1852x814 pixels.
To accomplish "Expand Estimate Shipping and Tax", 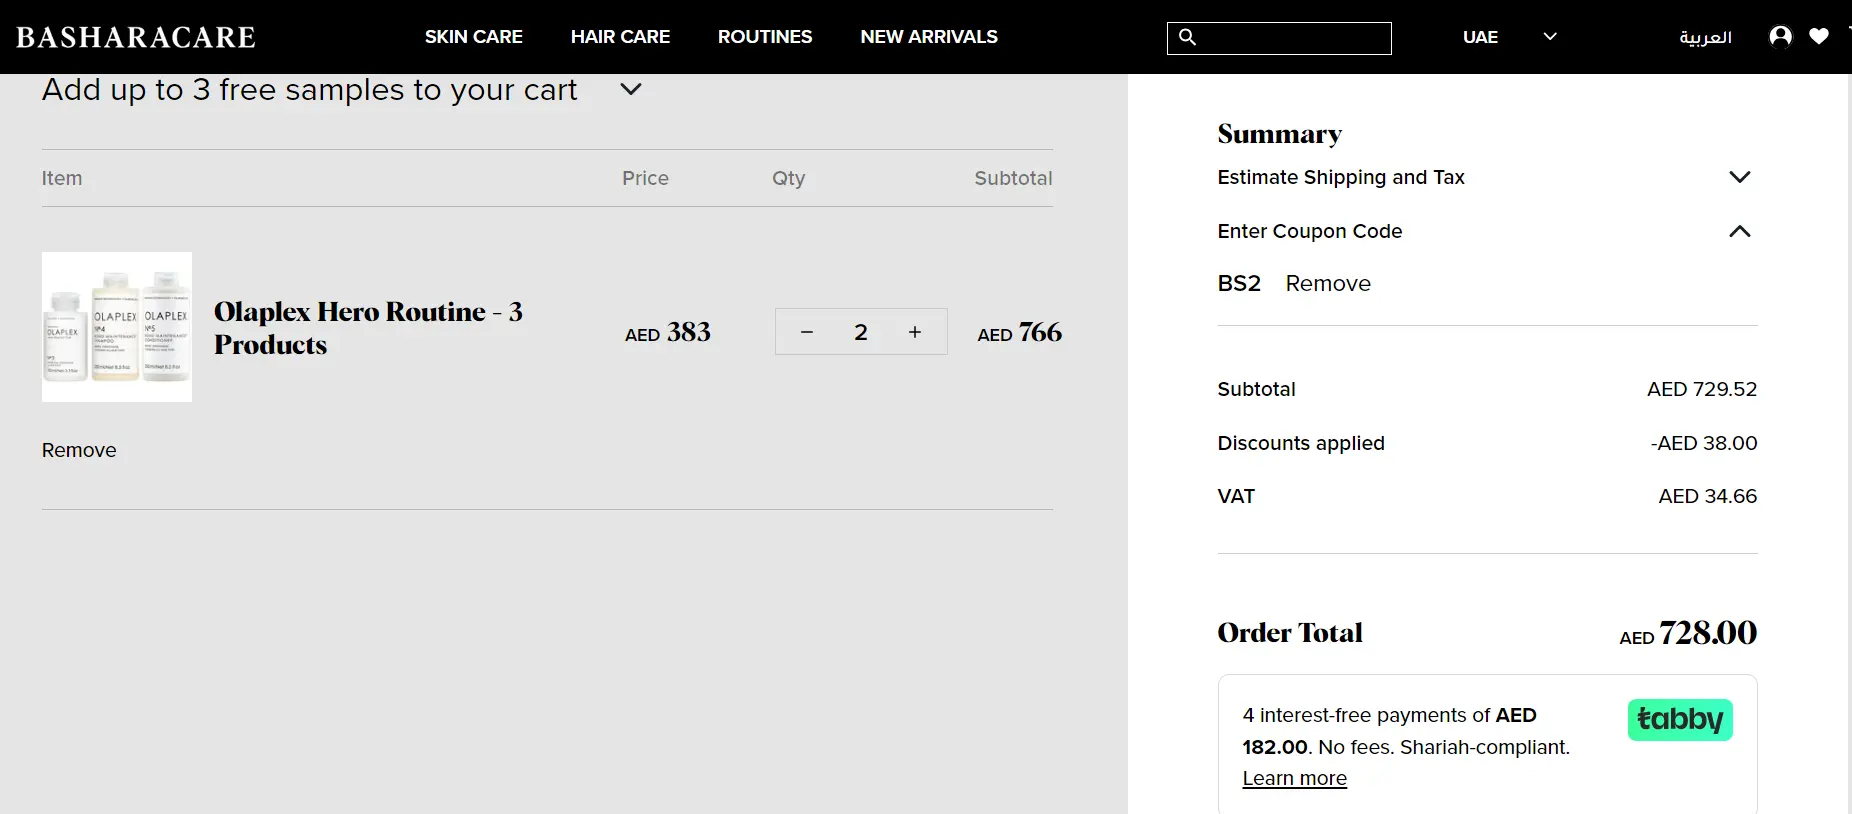I will pyautogui.click(x=1739, y=177).
